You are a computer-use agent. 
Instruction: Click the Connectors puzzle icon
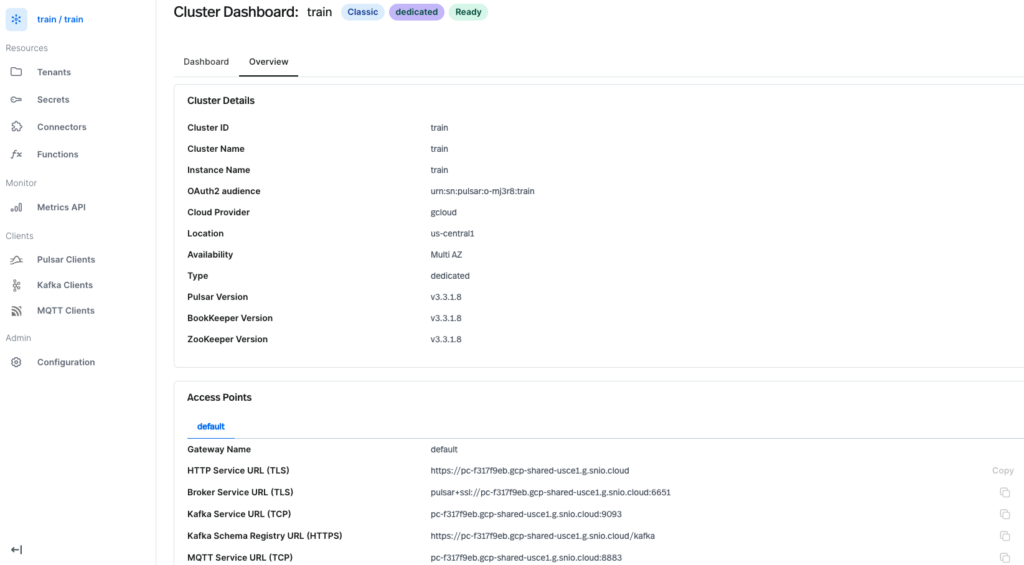(x=16, y=127)
